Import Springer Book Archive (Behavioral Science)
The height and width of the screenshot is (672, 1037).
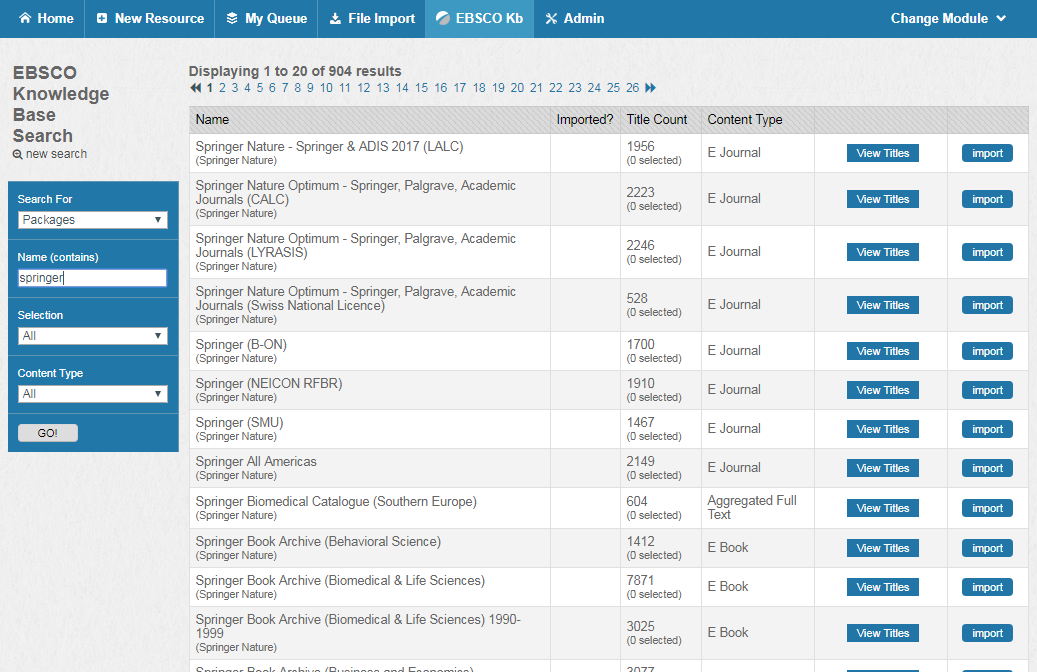[987, 548]
